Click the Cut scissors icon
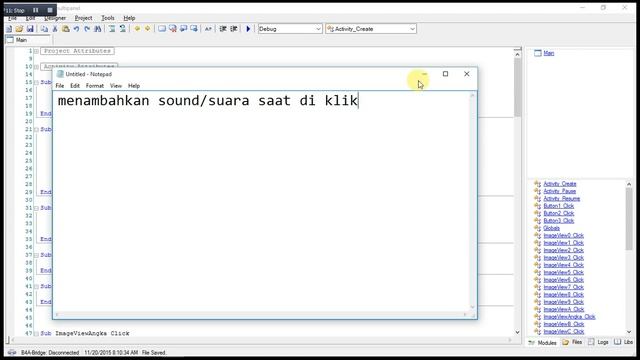 coord(55,29)
